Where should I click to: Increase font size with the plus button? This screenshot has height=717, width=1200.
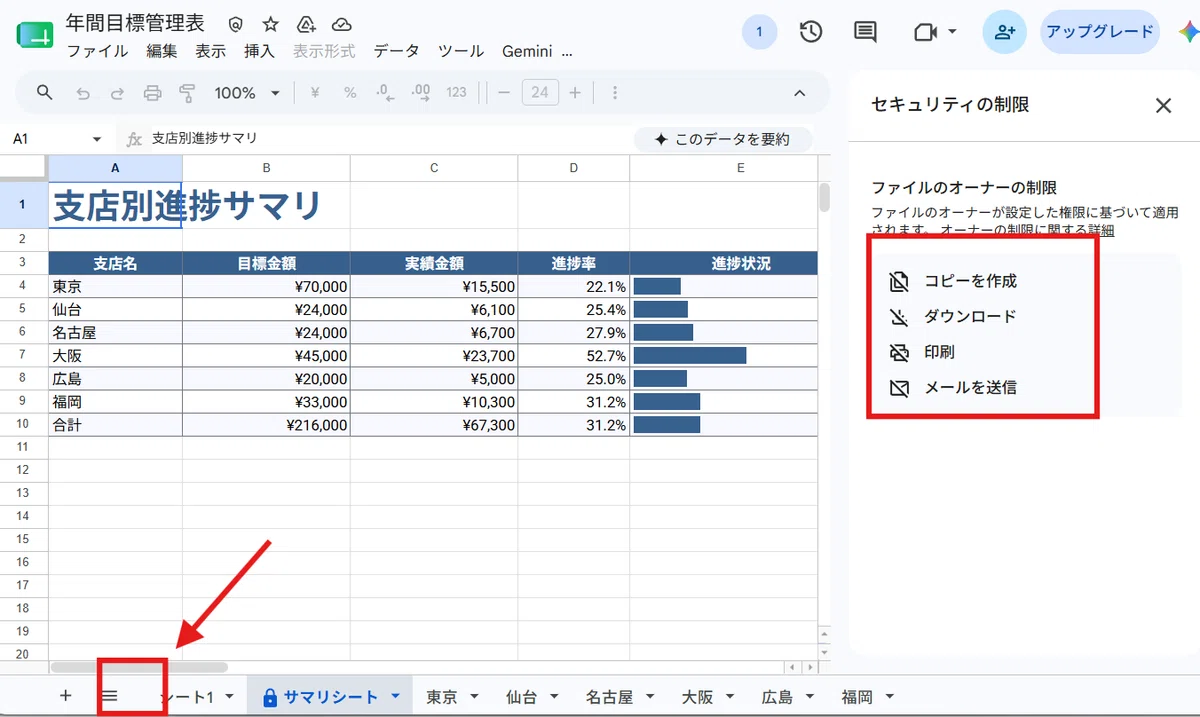click(575, 93)
